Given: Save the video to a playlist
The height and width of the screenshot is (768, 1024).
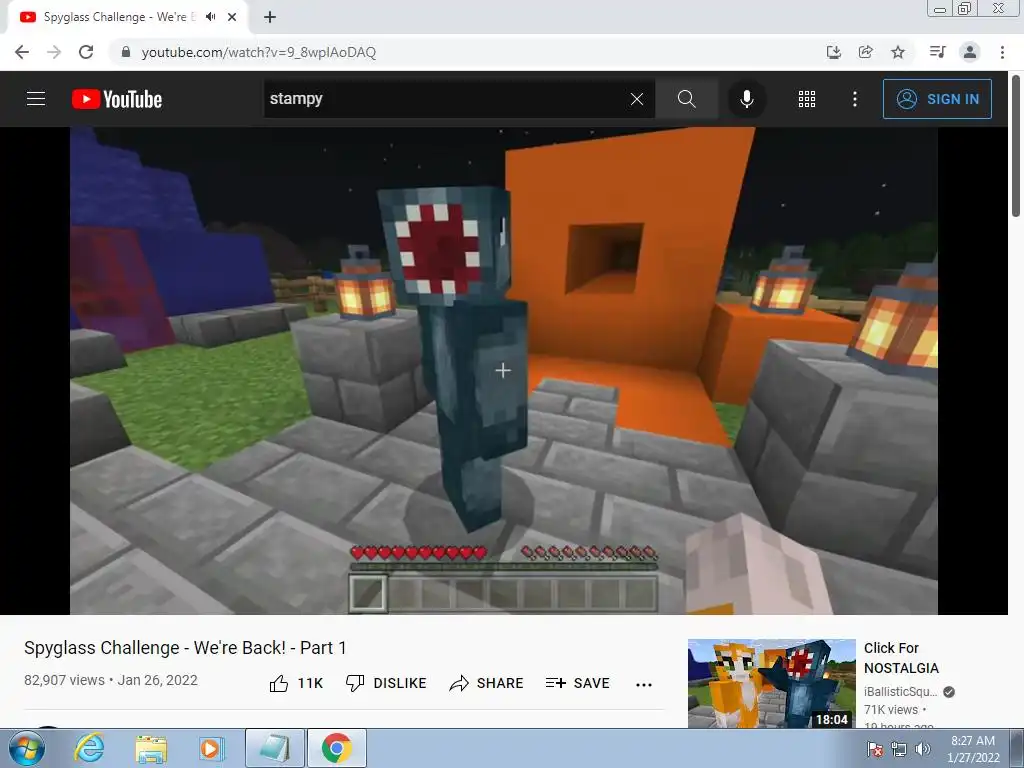Looking at the screenshot, I should pyautogui.click(x=577, y=683).
